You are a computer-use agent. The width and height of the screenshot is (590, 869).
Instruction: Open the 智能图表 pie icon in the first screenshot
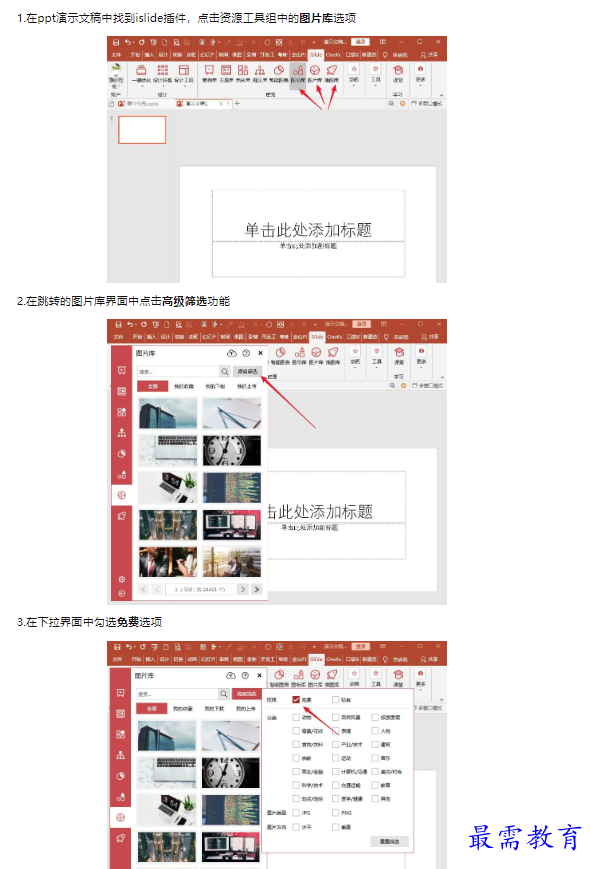(x=279, y=70)
